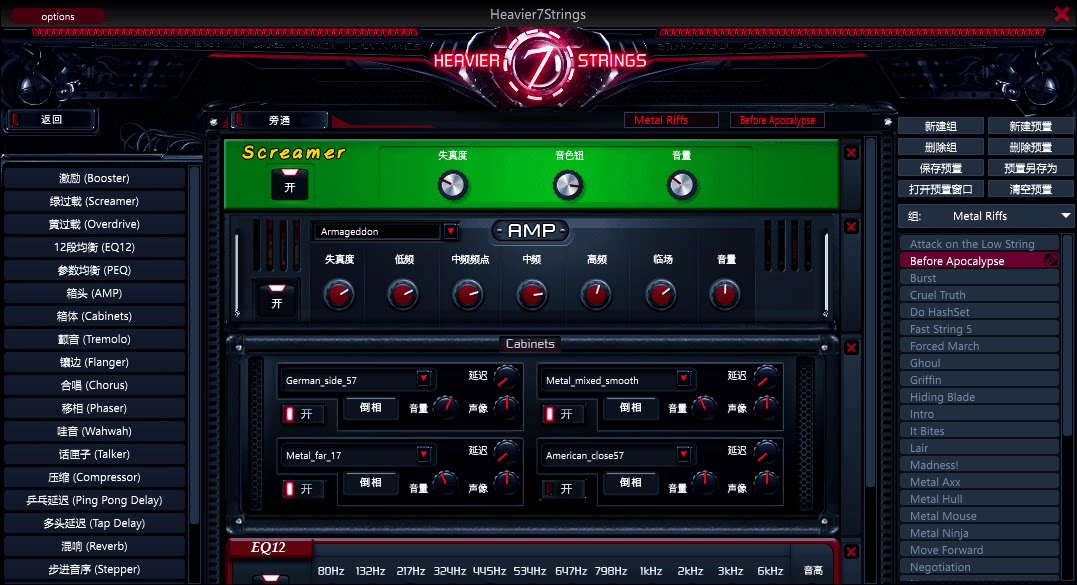This screenshot has width=1077, height=585.
Task: Select the Cruel Truth preset
Action: [x=979, y=295]
